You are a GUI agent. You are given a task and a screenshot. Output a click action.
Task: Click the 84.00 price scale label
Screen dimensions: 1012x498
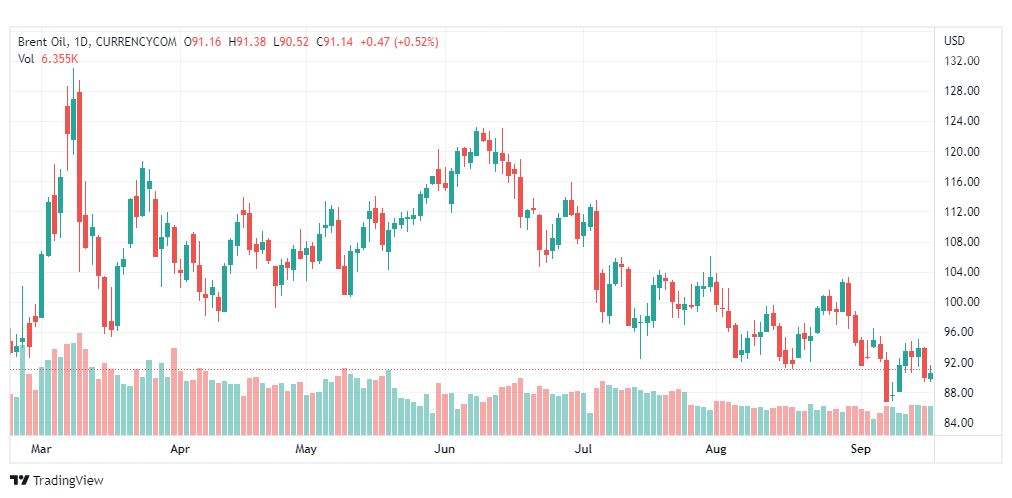(x=961, y=423)
